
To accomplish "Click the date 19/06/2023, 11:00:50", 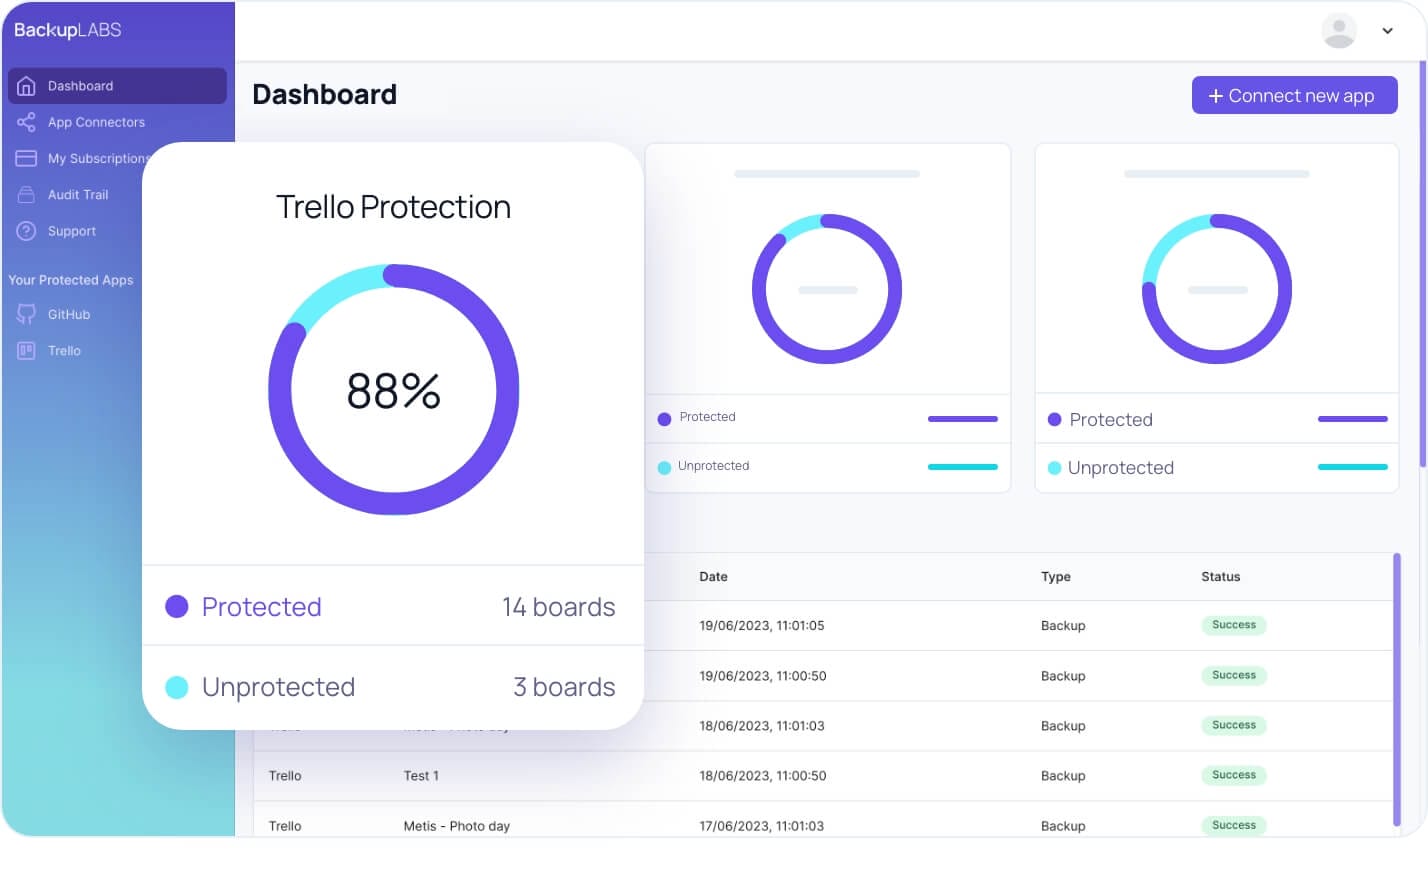I will [x=762, y=676].
